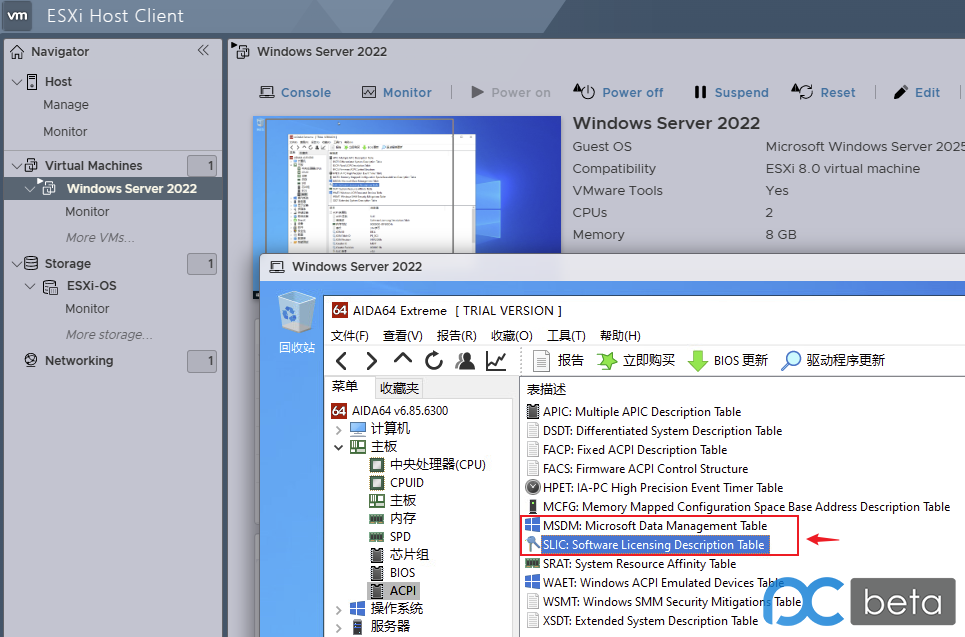Generate a 报告 report in AIDA64
The width and height of the screenshot is (965, 637).
tap(558, 361)
